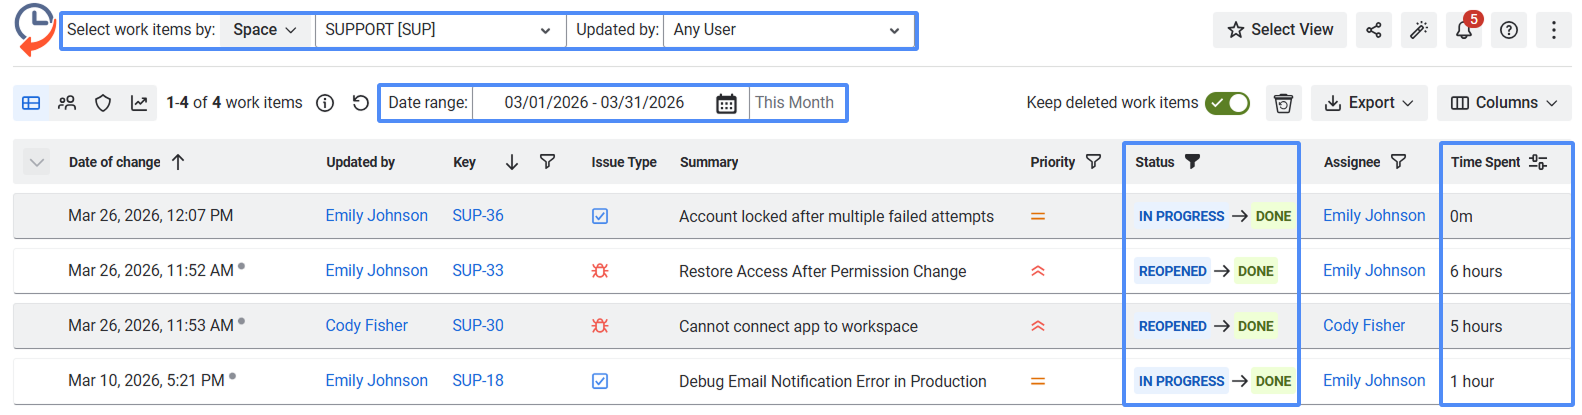Image resolution: width=1582 pixels, height=415 pixels.
Task: Click 'Cannot connect app to workspace' summary
Action: click(798, 327)
